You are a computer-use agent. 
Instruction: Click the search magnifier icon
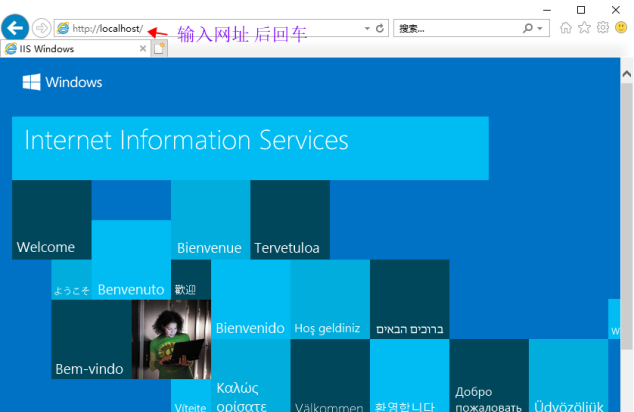(528, 28)
